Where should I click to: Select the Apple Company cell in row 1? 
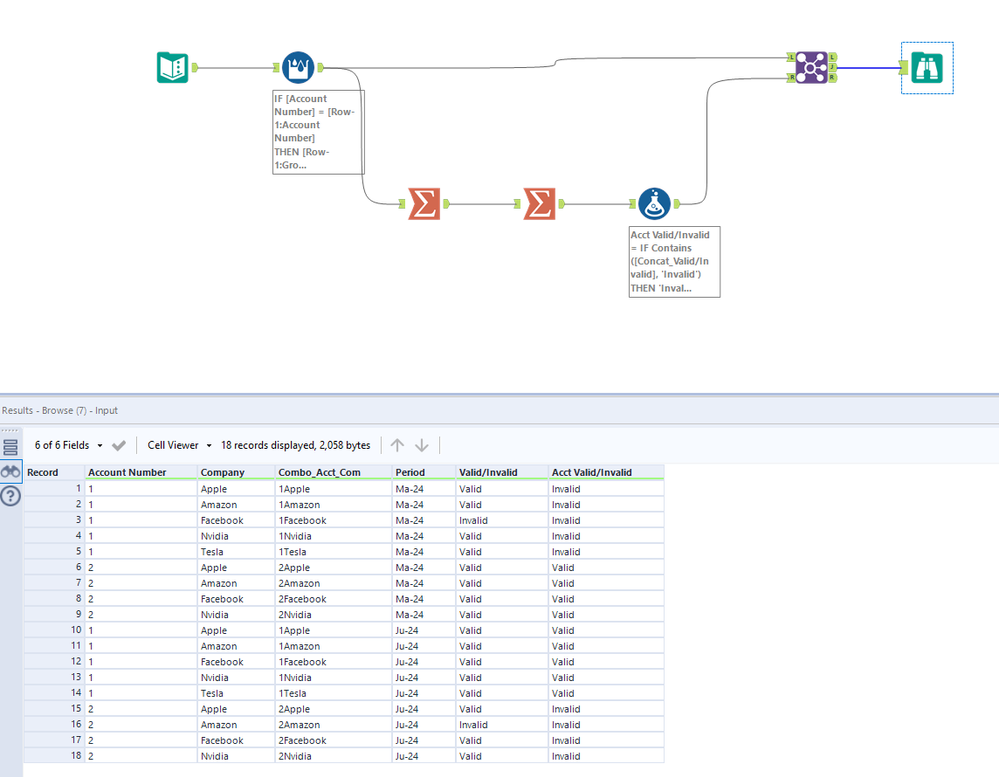(x=236, y=489)
